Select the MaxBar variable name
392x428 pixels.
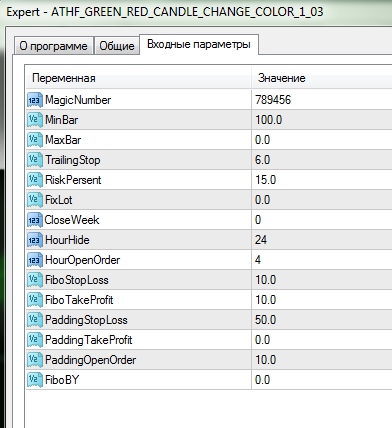(x=63, y=140)
